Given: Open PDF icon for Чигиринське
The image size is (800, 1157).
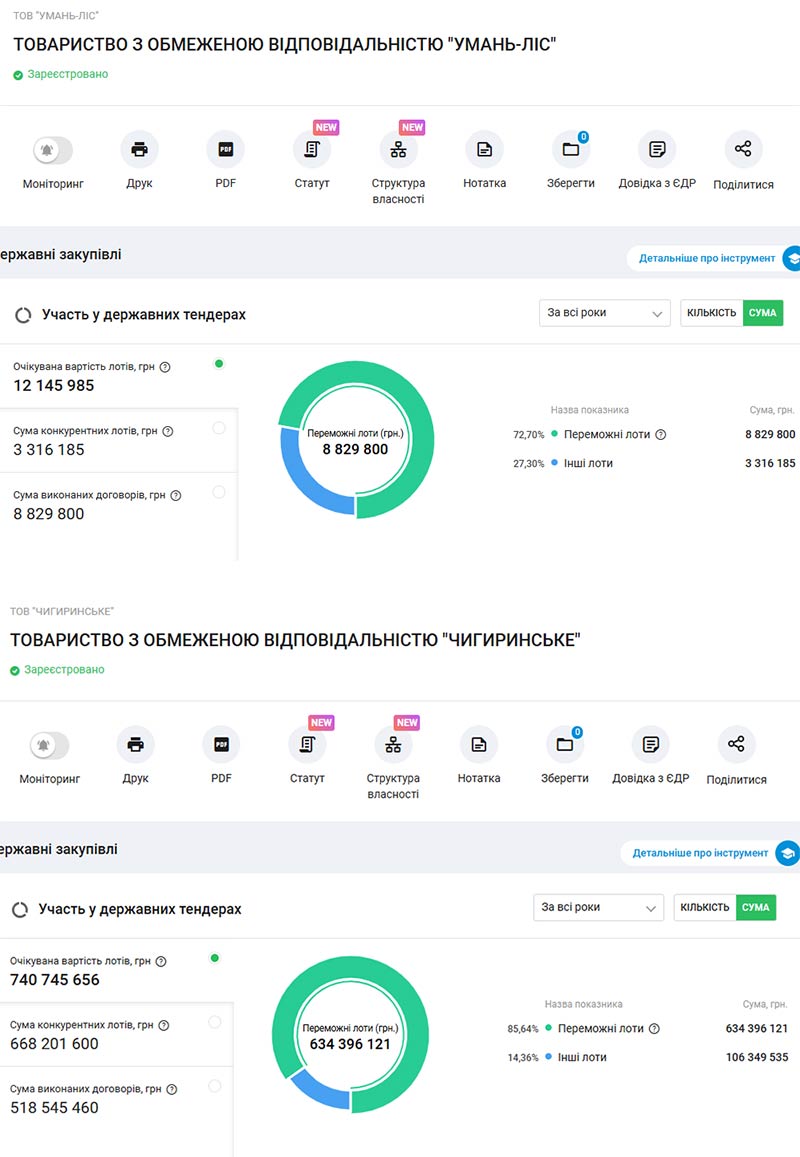Looking at the screenshot, I should click(x=221, y=745).
